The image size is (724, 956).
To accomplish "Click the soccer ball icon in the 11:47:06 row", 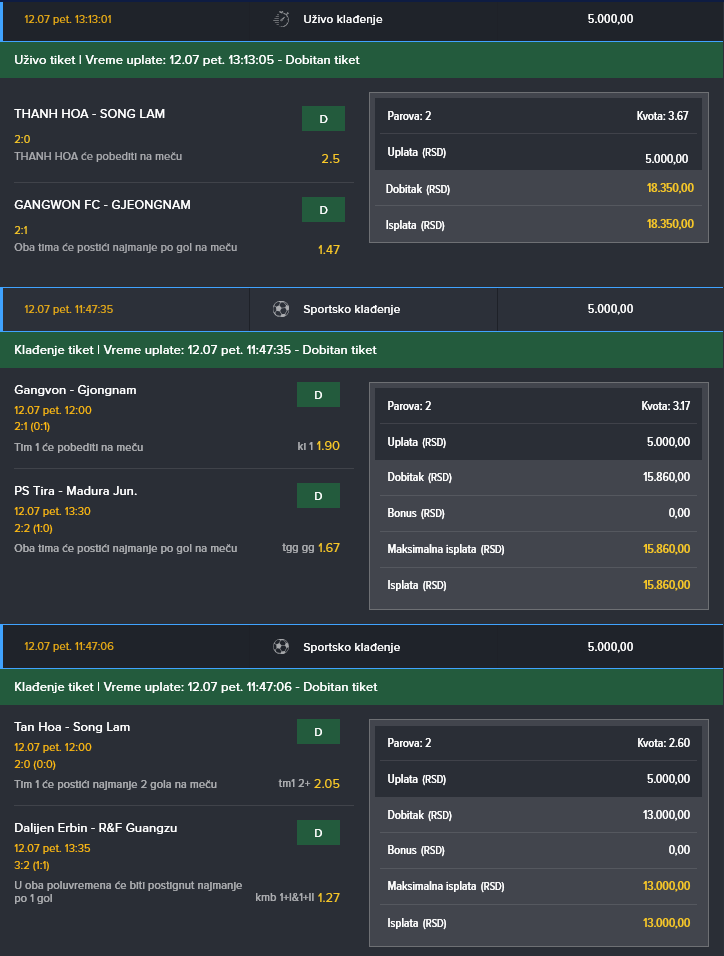I will click(x=281, y=646).
